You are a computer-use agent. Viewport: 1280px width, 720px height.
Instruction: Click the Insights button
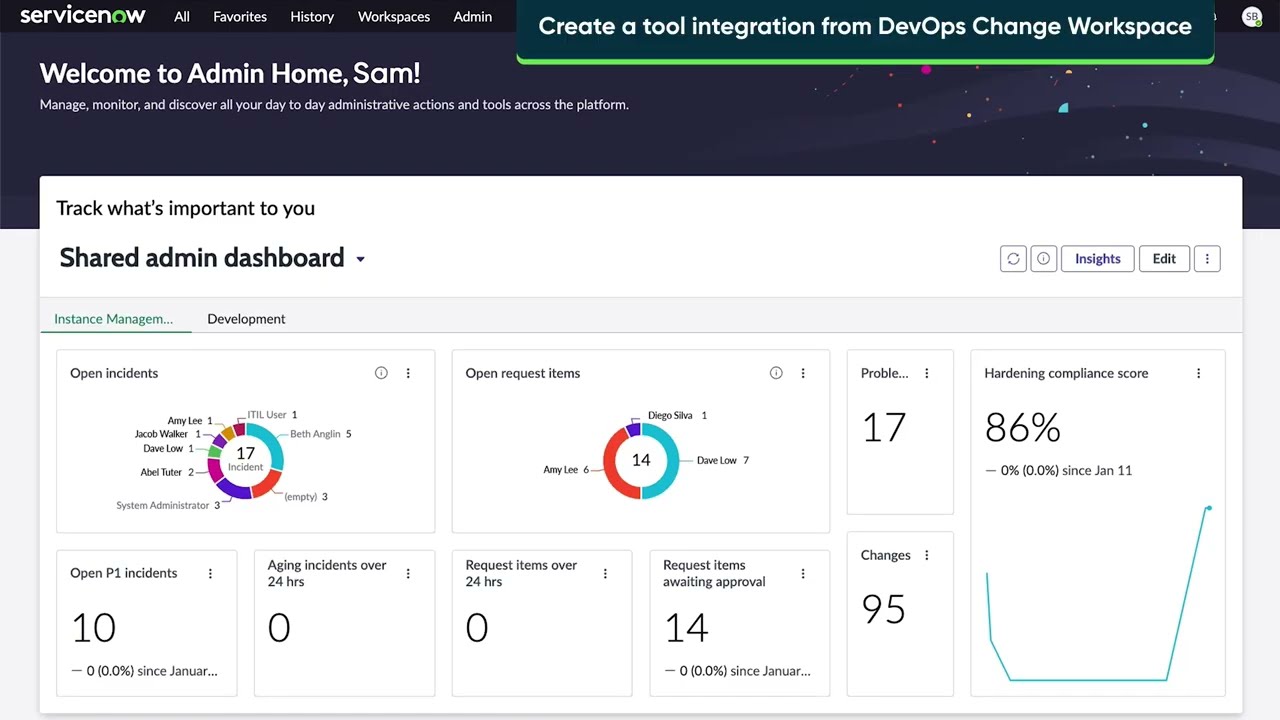pos(1097,258)
